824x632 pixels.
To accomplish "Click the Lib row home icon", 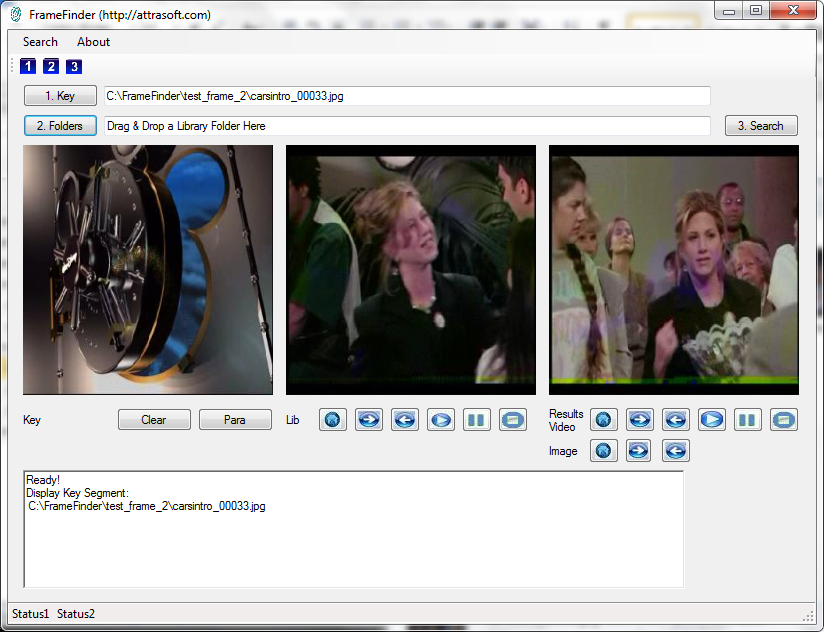I will [333, 420].
